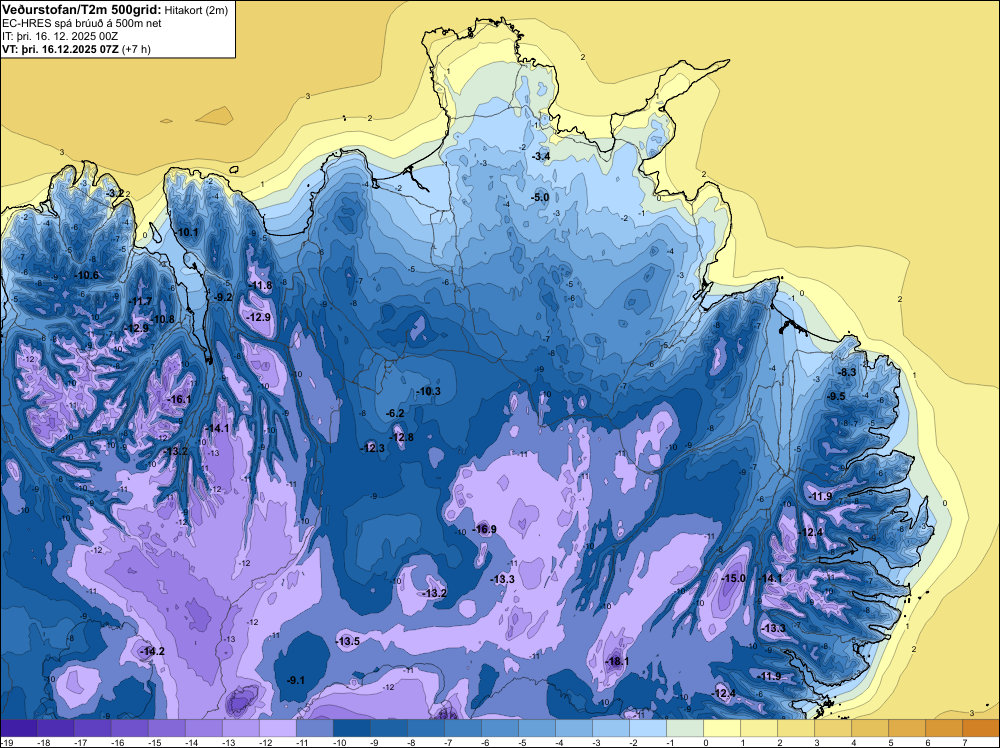The height and width of the screenshot is (748, 1000).
Task: Click the -10.6 station temperature label
Action: click(86, 275)
